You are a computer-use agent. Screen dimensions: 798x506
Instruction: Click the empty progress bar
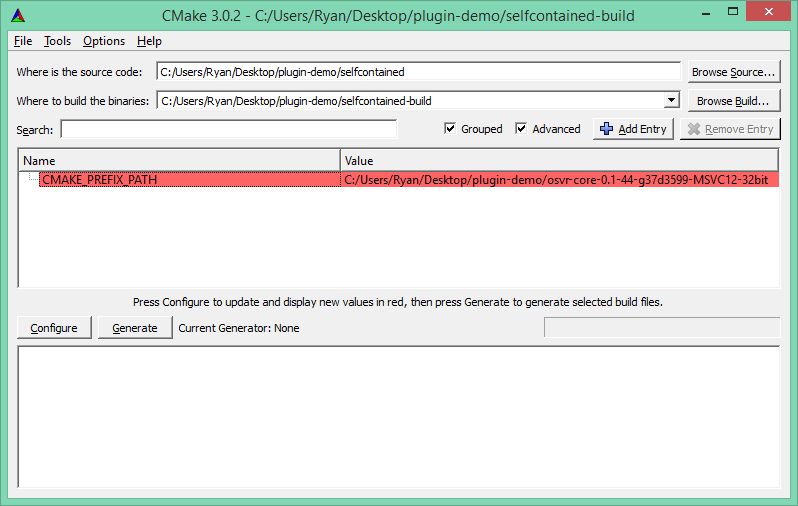(x=662, y=327)
